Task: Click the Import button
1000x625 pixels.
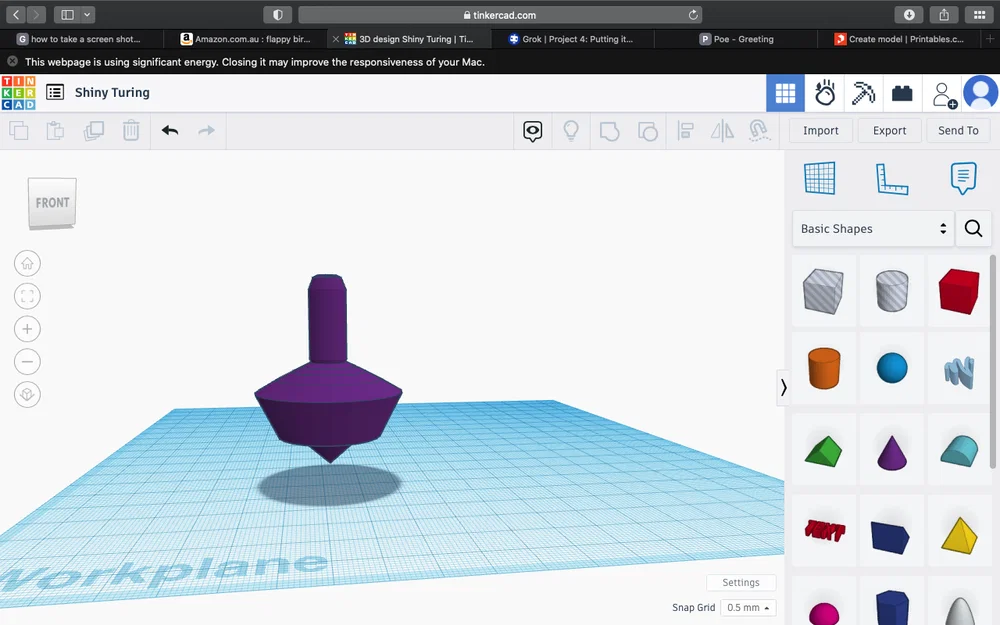Action: [x=821, y=131]
